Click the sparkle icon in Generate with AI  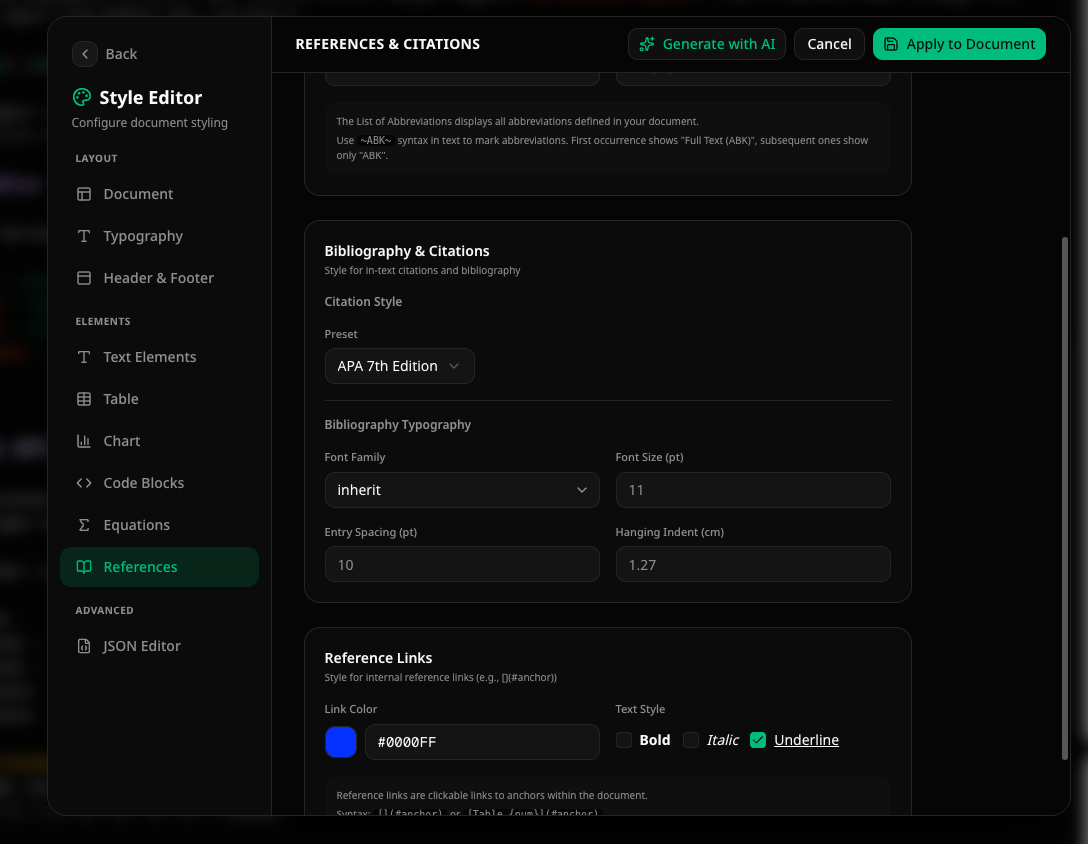[x=647, y=44]
